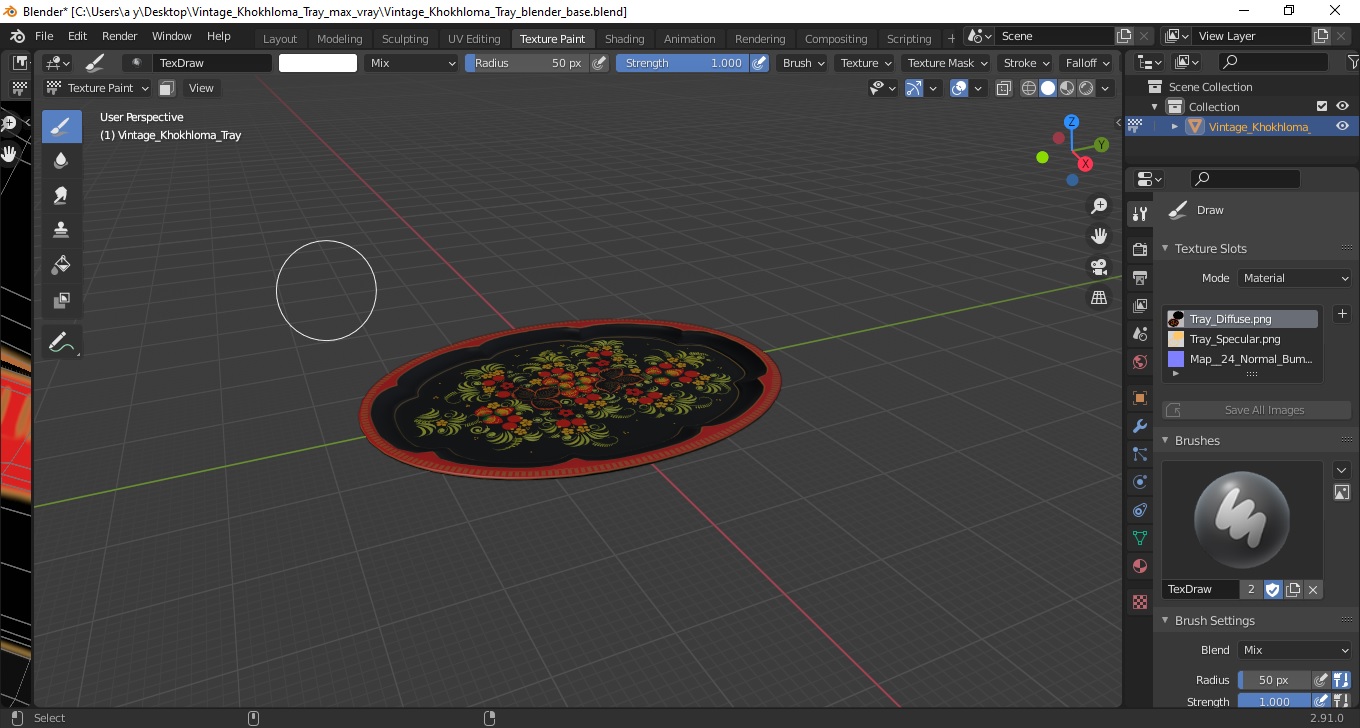Screen dimensions: 1360x728
Task: Open the Render menu
Action: [120, 36]
